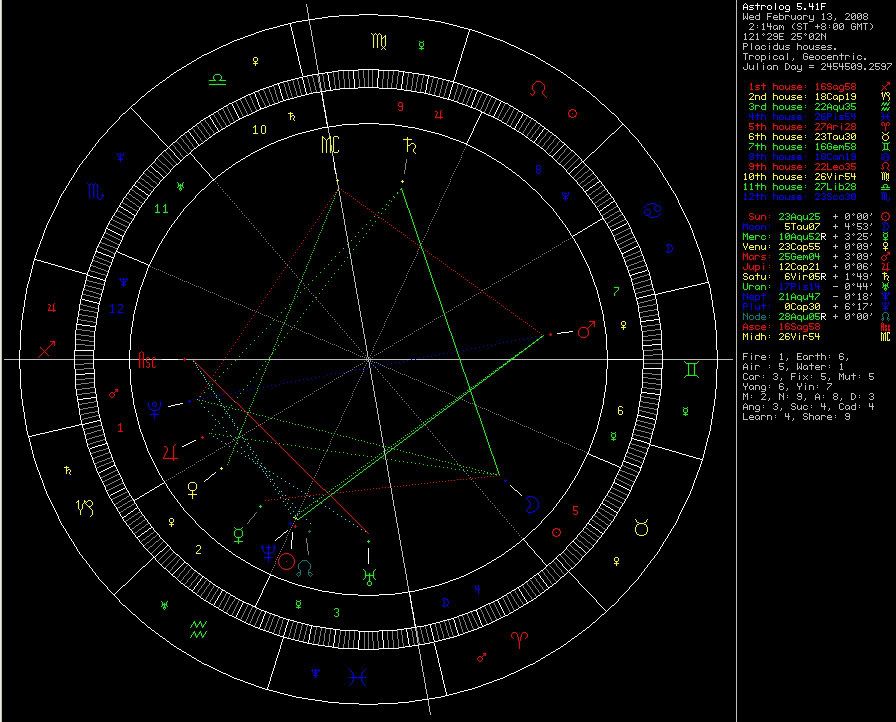This screenshot has height=722, width=896.
Task: Click the MC Midheaven symbol in the wheel
Action: click(x=331, y=146)
